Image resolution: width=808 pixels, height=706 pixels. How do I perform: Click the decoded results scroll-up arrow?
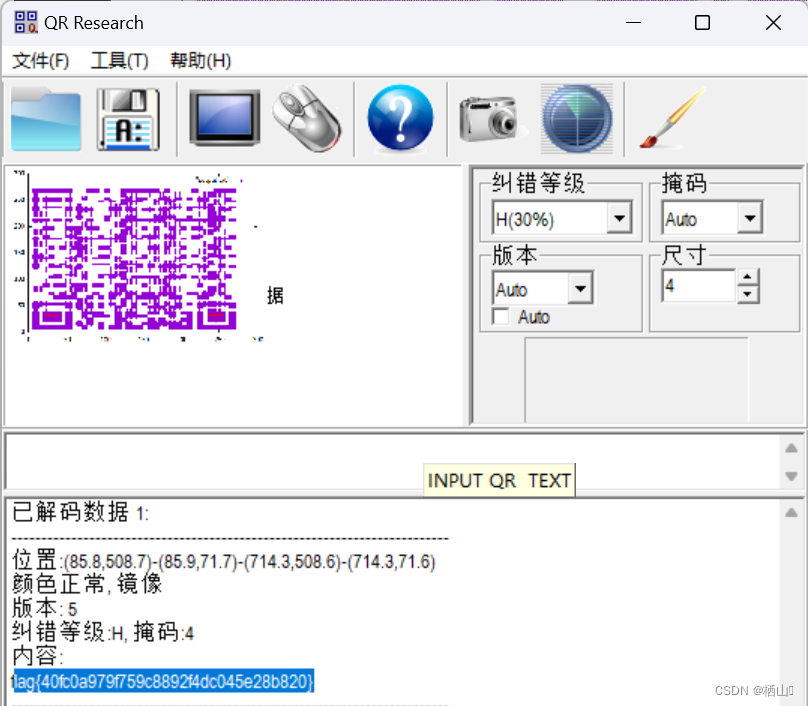point(792,512)
